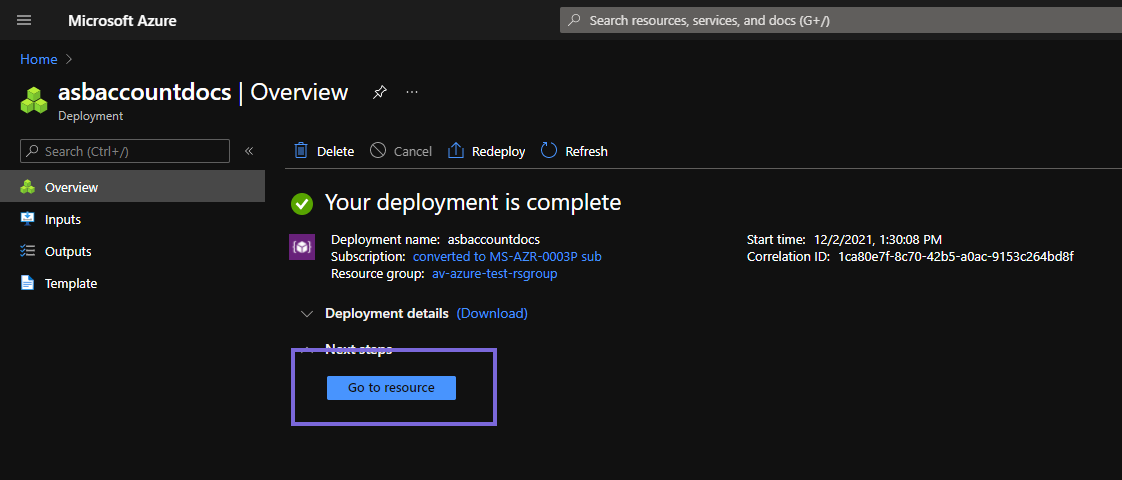
Task: Open the more options ellipsis beside title
Action: [412, 92]
